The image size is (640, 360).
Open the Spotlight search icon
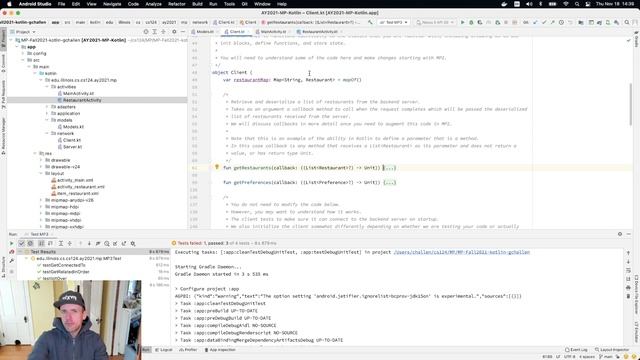pos(577,4)
